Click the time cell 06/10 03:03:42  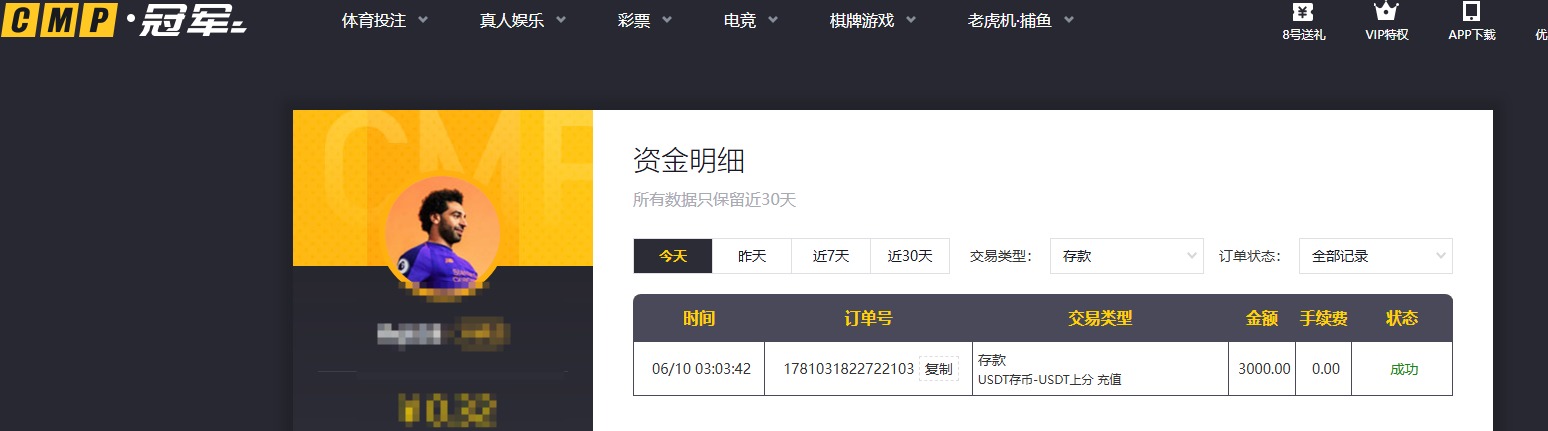tap(699, 369)
